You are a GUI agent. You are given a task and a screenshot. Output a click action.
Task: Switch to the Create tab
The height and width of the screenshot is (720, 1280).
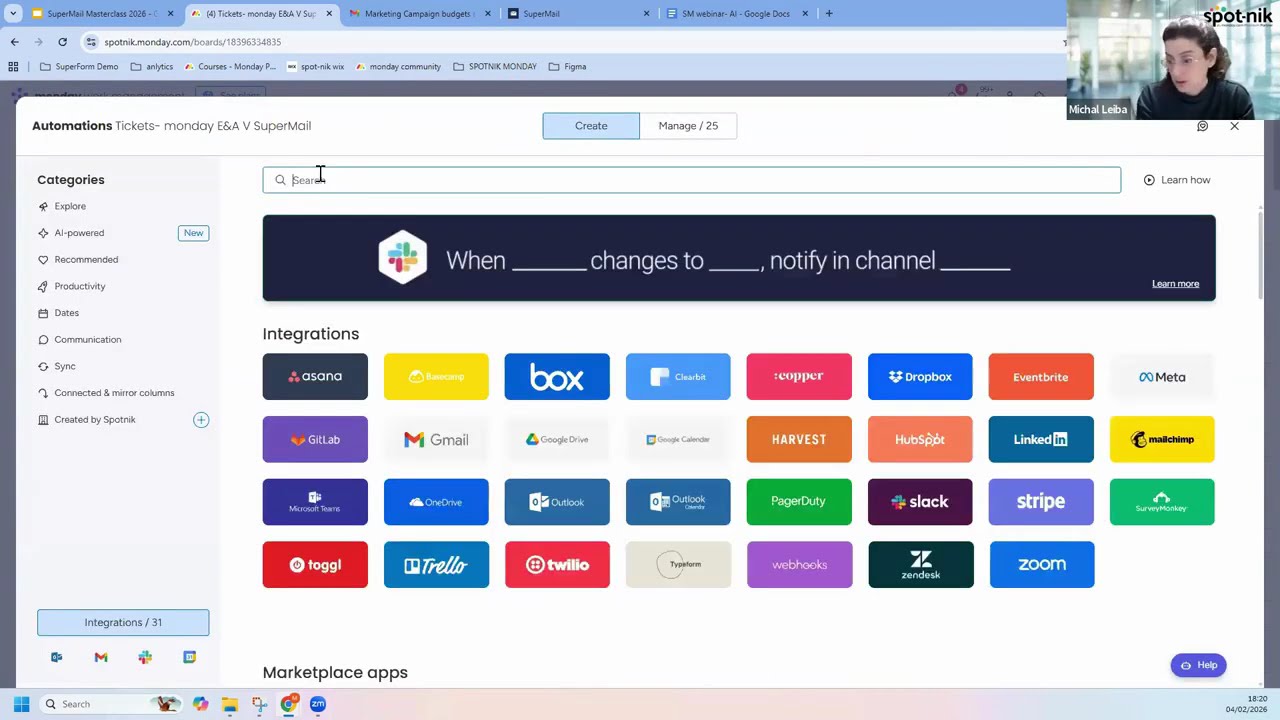click(591, 126)
